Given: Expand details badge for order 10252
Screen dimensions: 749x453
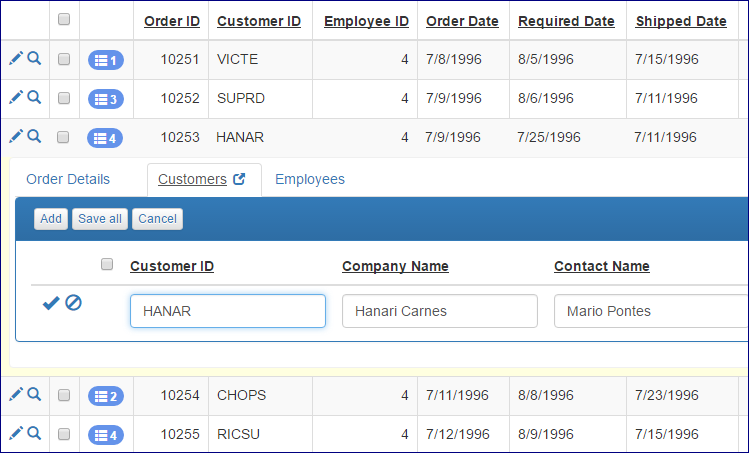Looking at the screenshot, I should coord(105,99).
